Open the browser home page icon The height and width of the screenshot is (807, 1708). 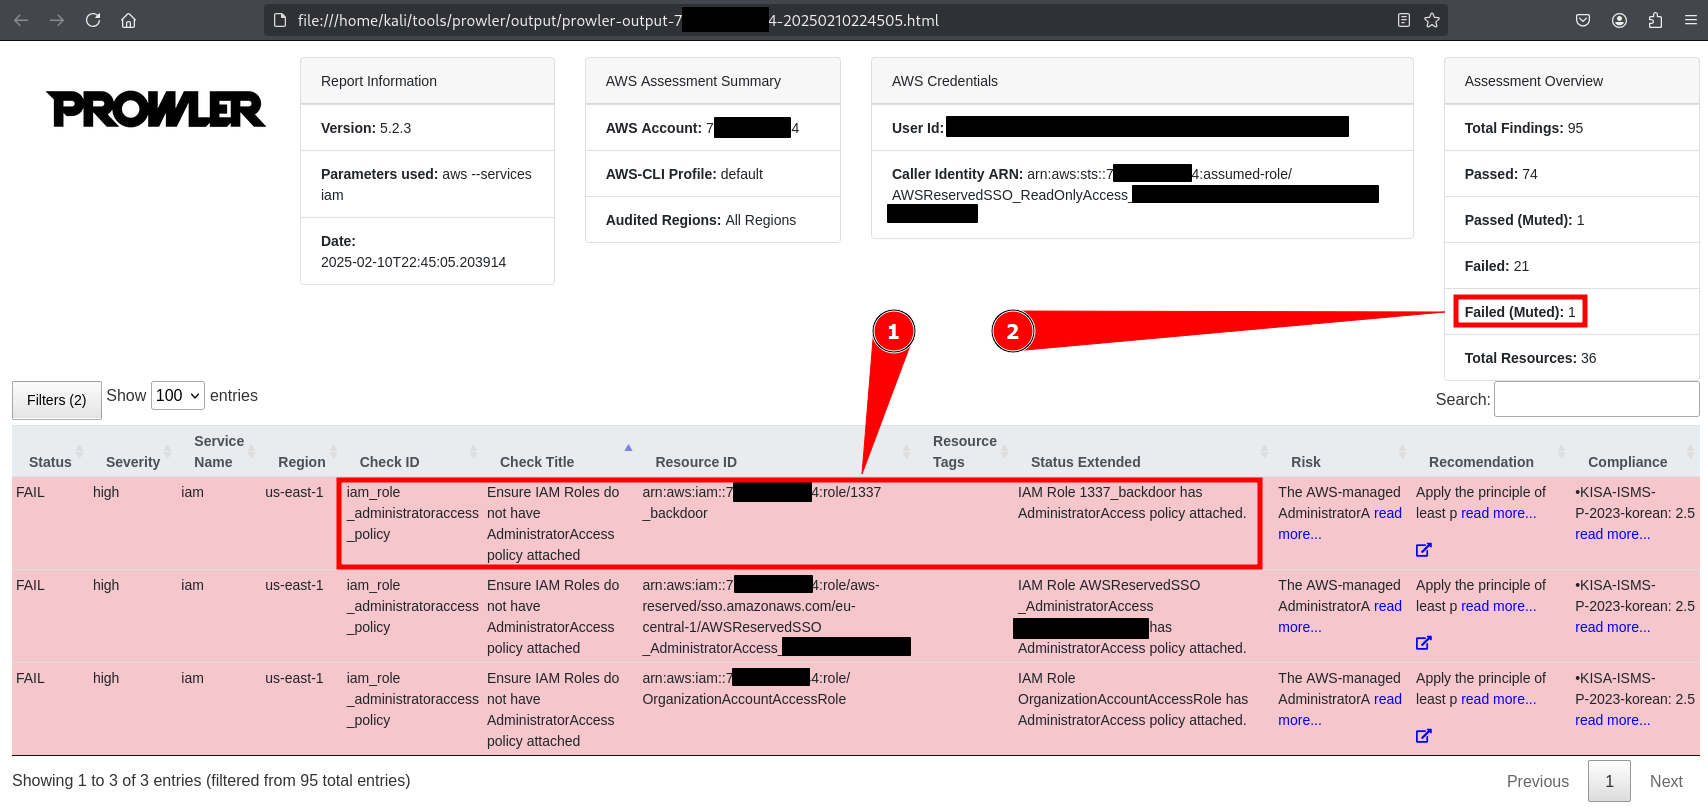(128, 20)
